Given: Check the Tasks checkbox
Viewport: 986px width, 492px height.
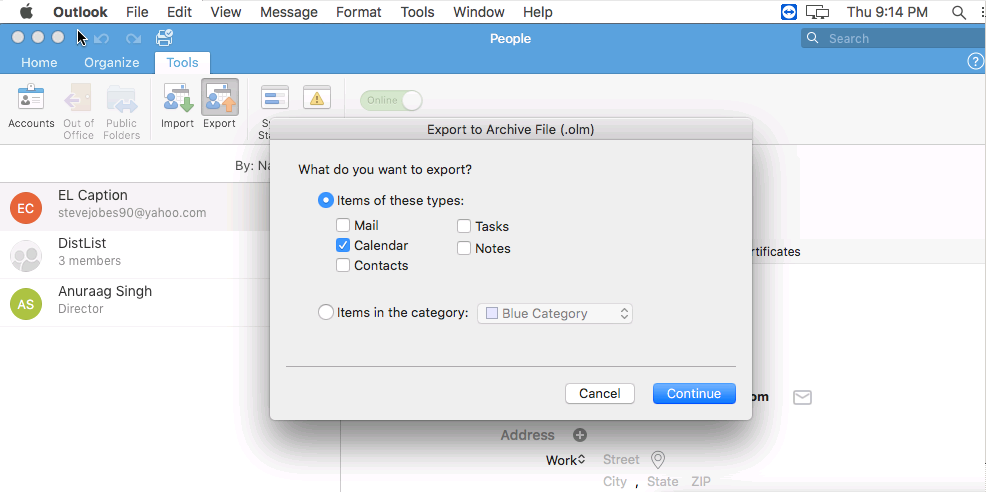Looking at the screenshot, I should (x=464, y=226).
